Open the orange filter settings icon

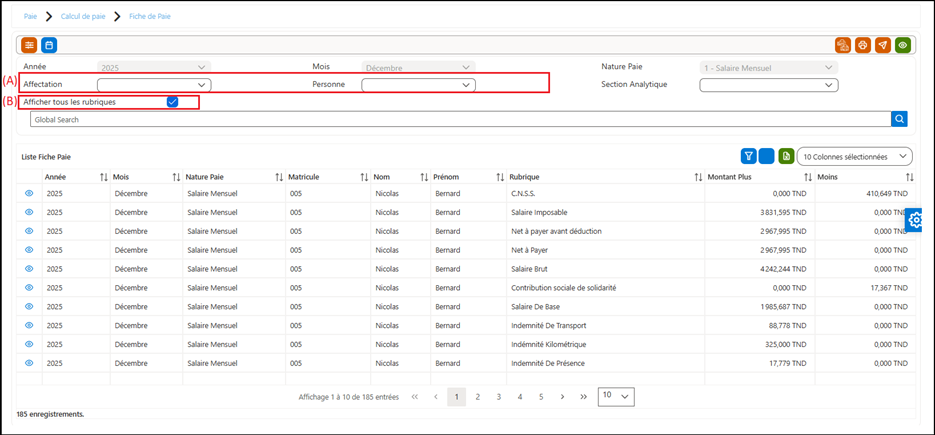point(29,45)
